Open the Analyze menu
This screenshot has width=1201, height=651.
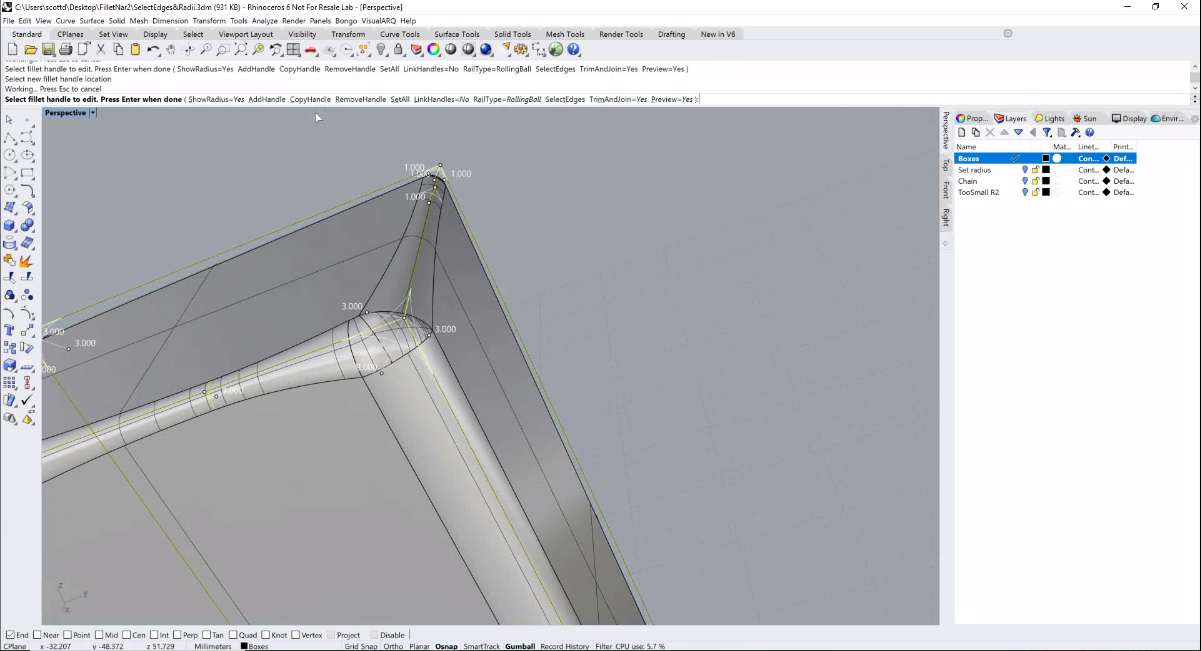point(265,20)
